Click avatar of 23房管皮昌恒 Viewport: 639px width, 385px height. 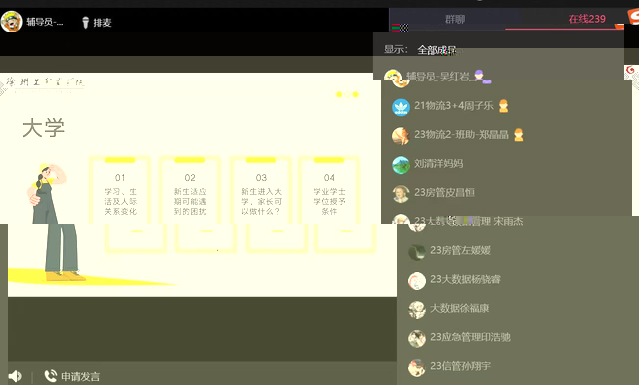click(401, 194)
